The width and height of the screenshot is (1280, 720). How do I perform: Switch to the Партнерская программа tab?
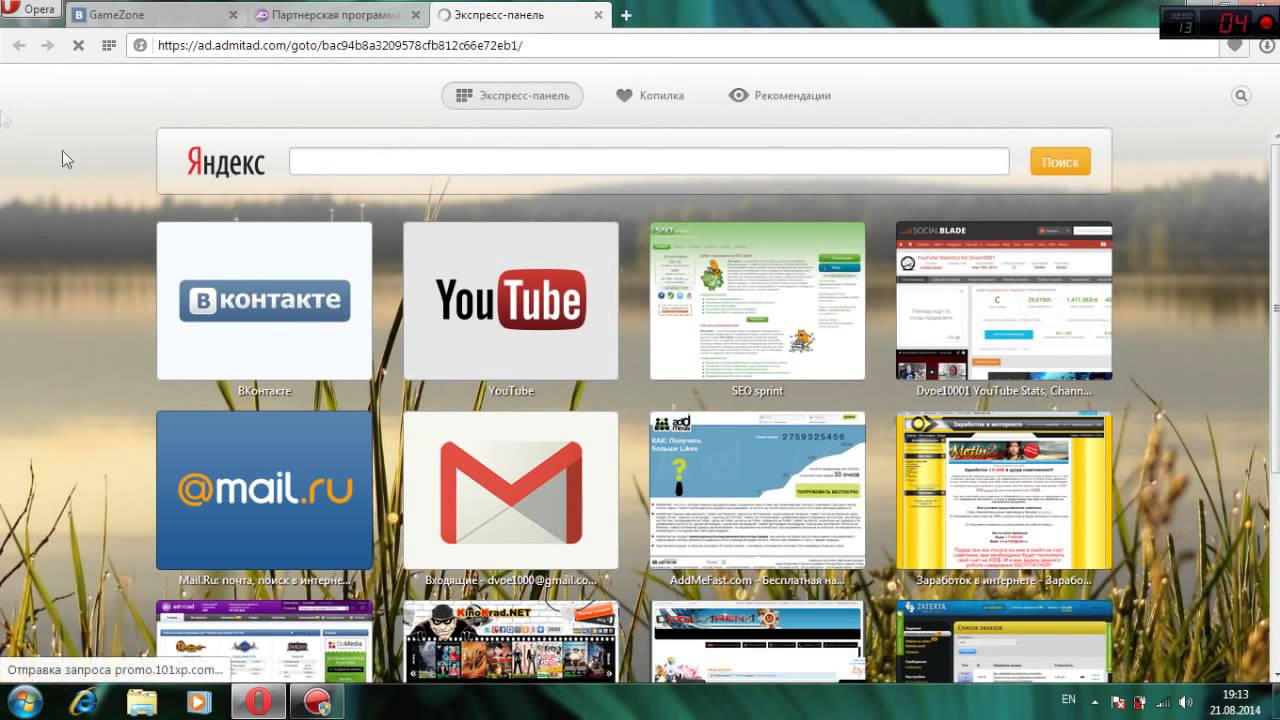pos(337,15)
